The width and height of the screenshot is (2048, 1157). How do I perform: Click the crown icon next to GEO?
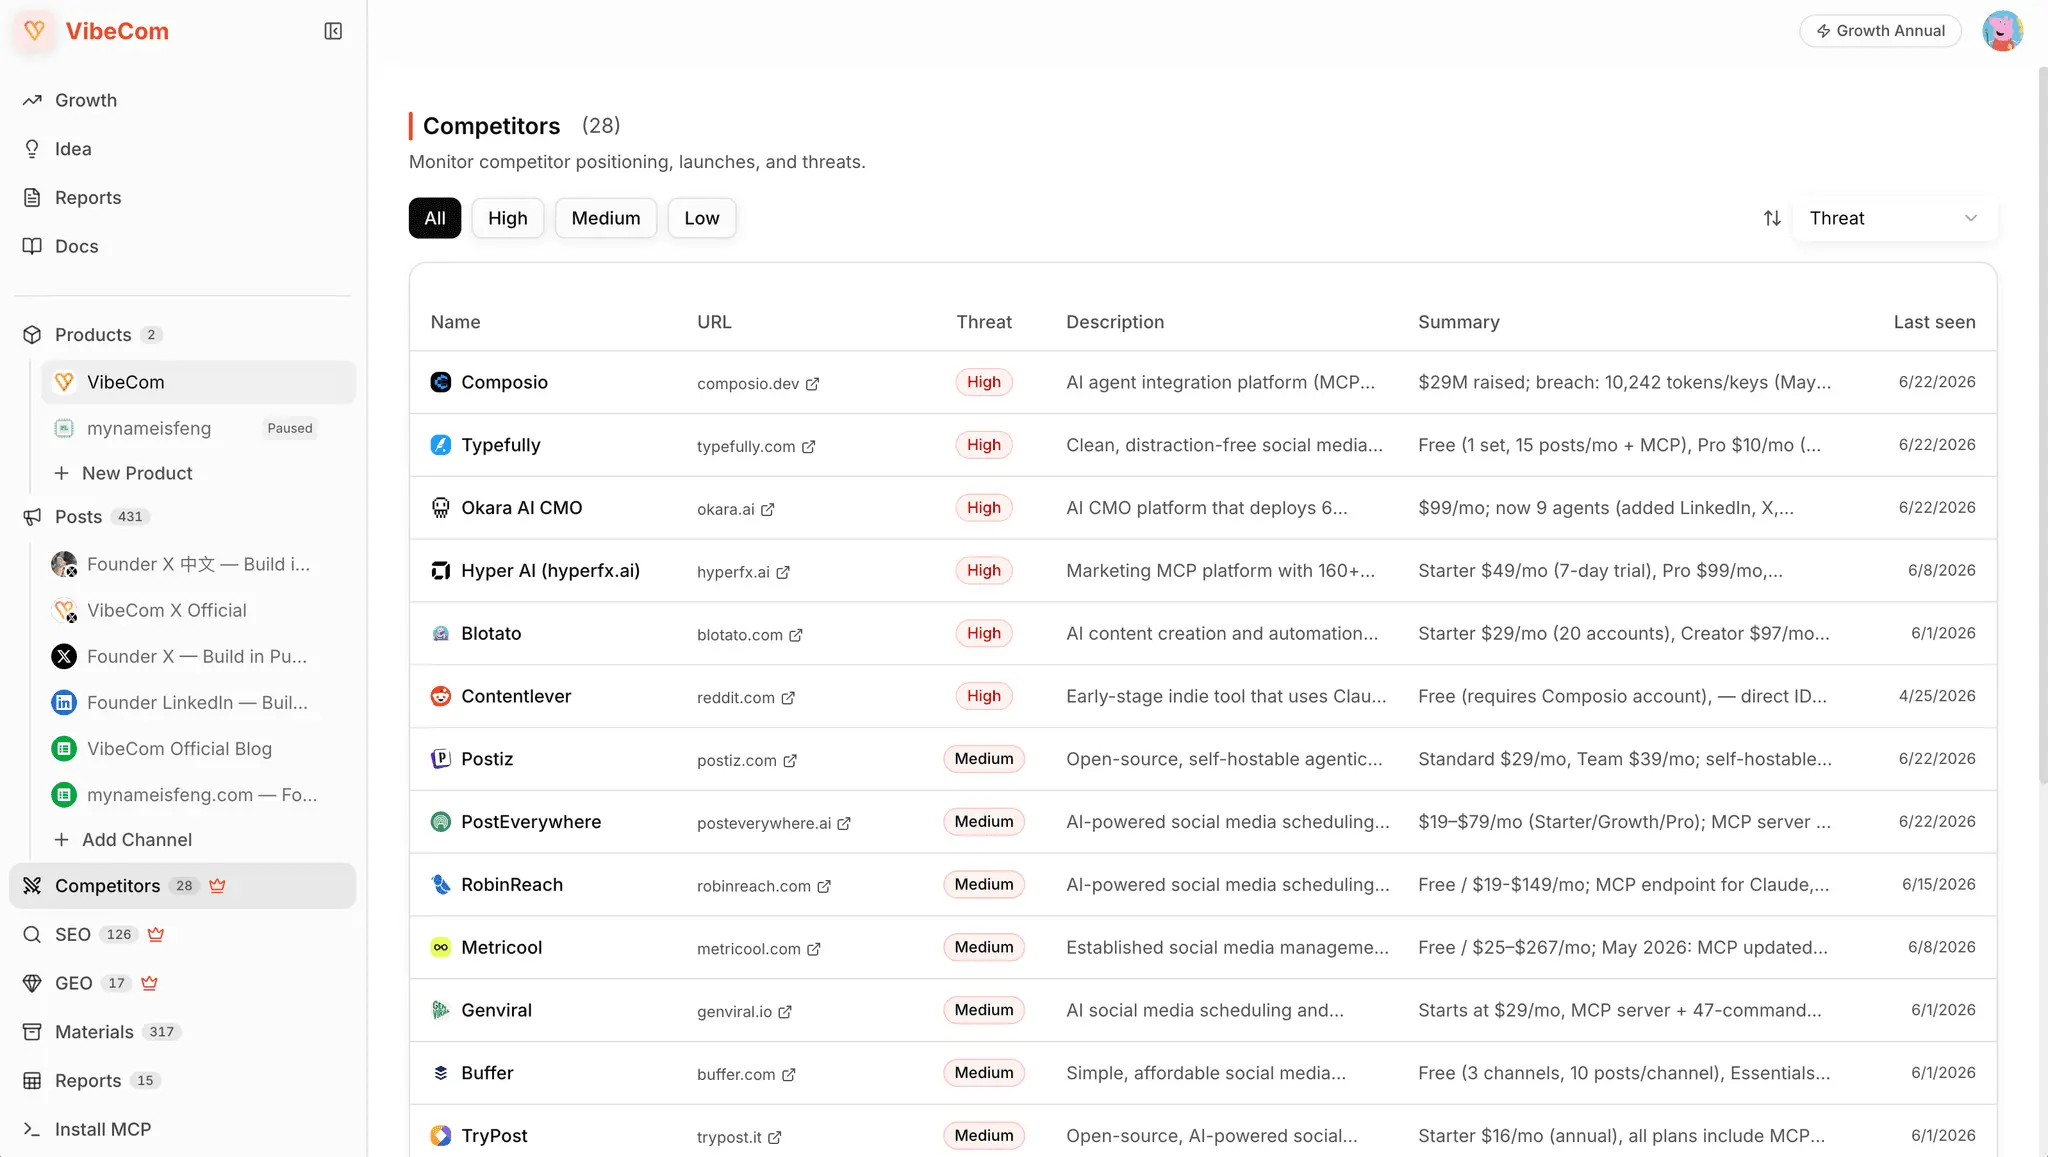(149, 984)
